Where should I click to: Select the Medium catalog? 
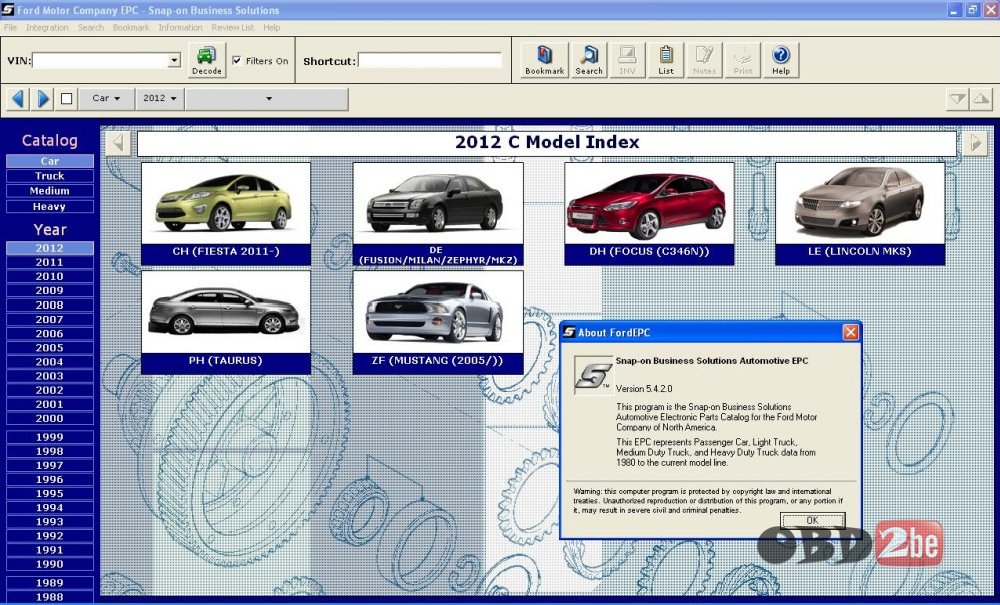pyautogui.click(x=50, y=191)
